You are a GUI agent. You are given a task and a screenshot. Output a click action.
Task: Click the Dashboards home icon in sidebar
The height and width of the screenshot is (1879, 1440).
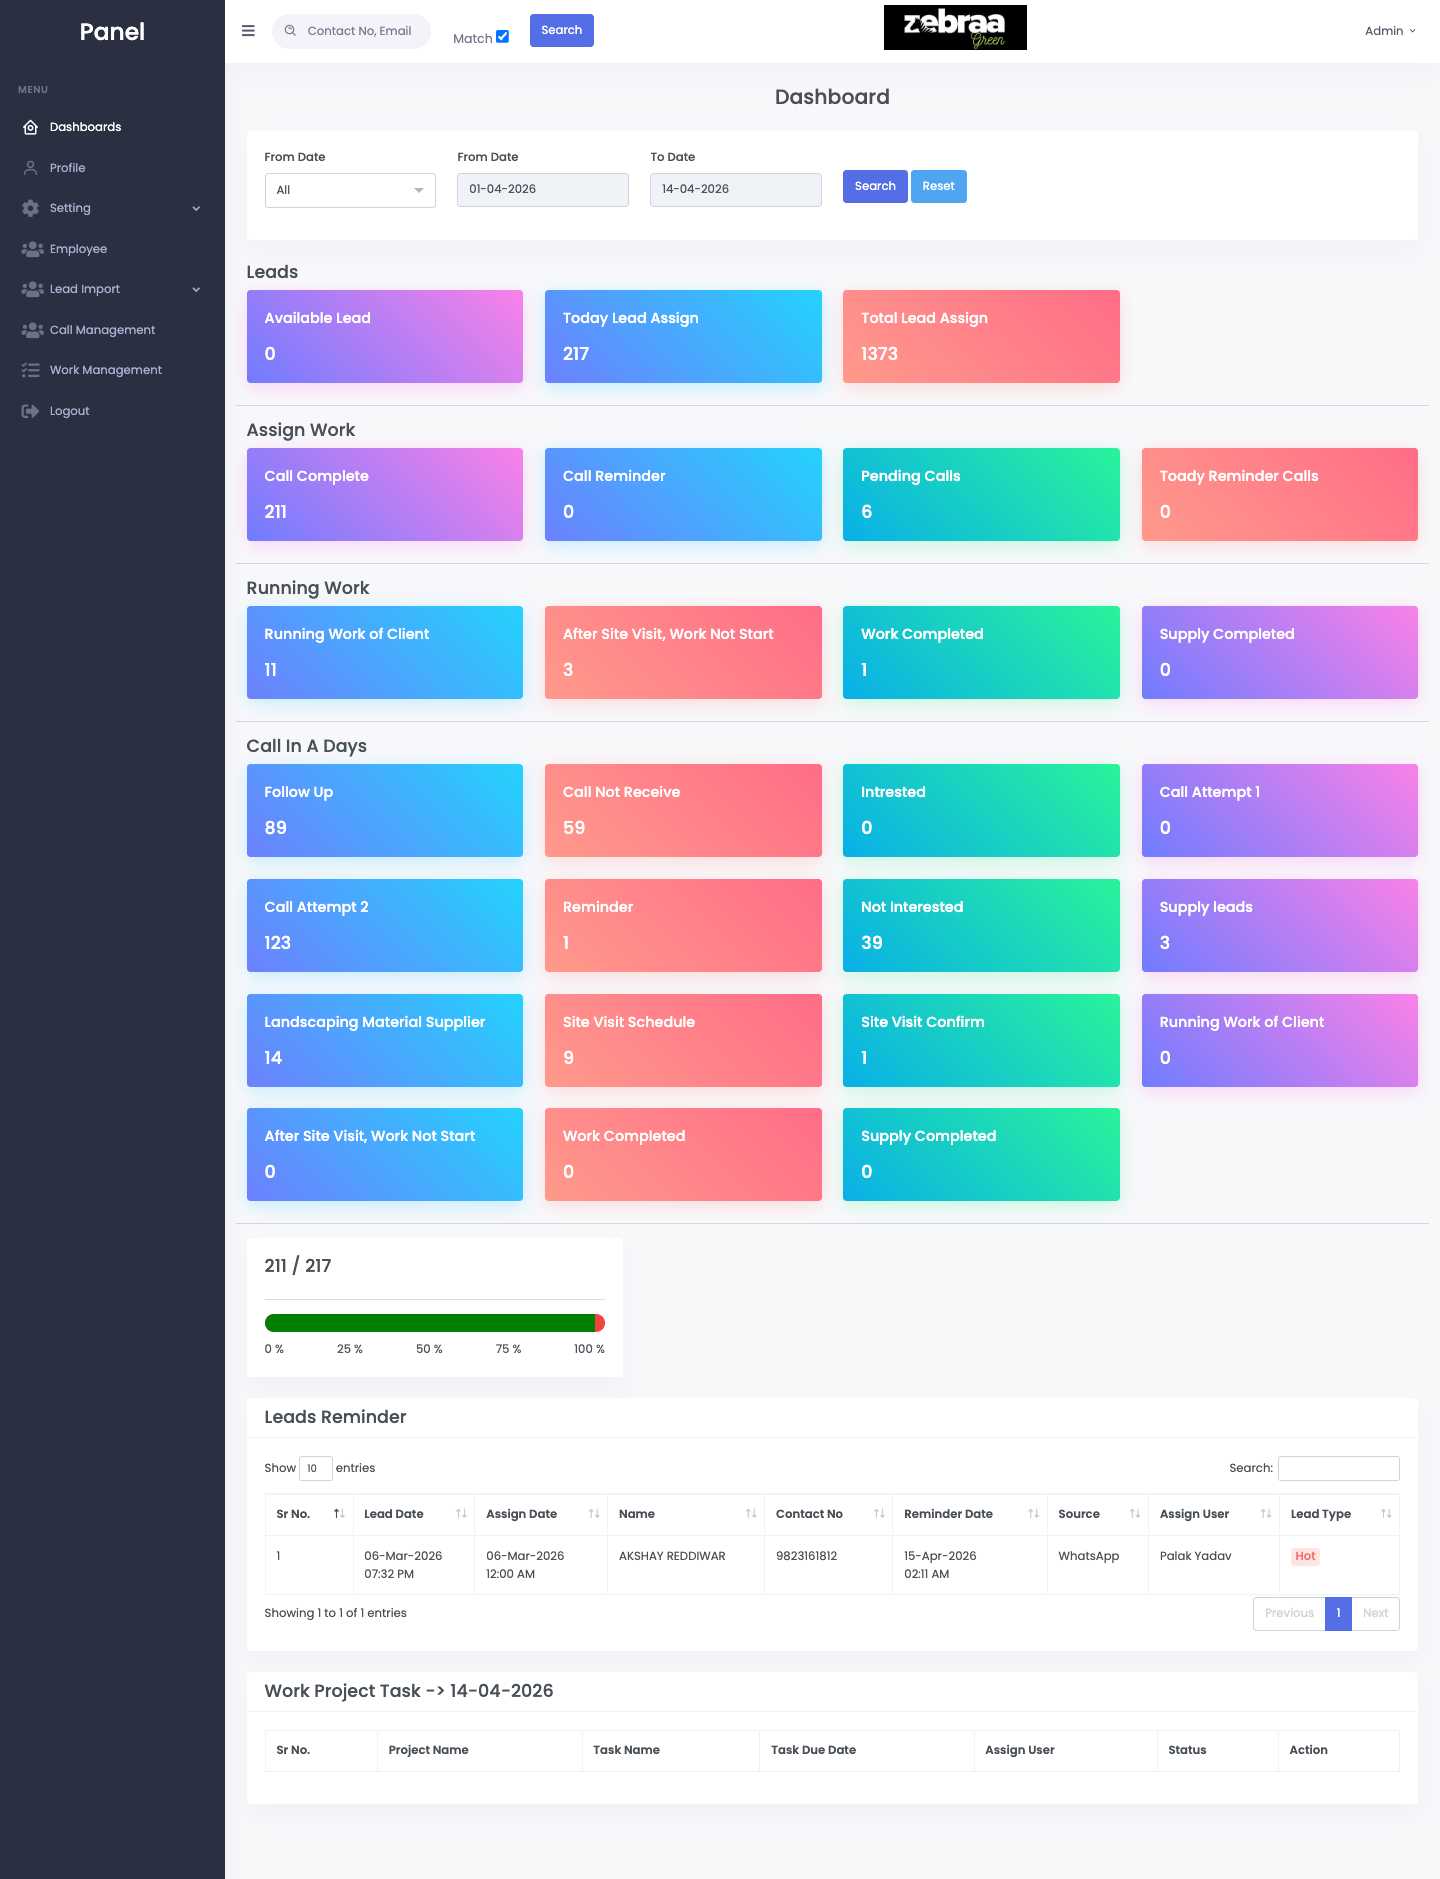point(31,127)
